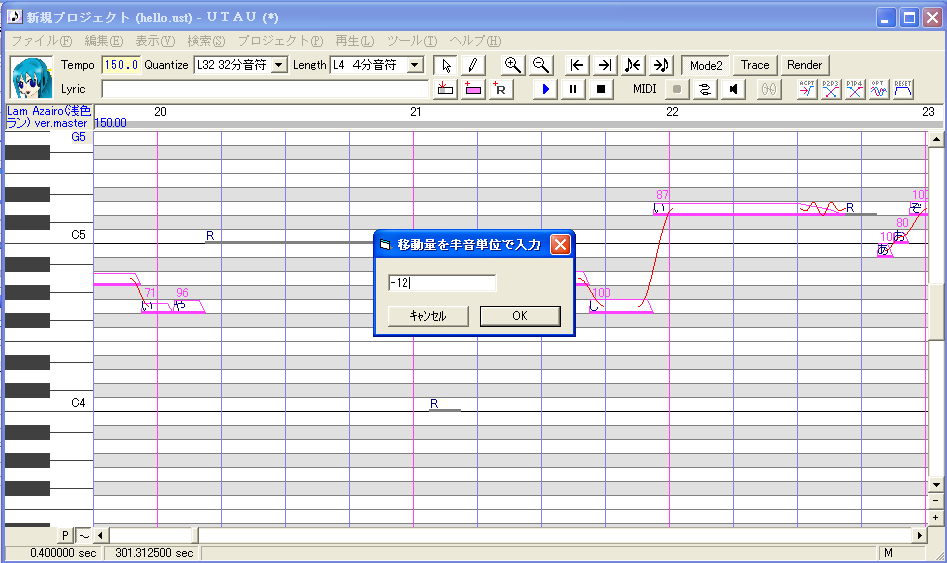The image size is (947, 563).
Task: Click the ACPT envelope icon
Action: point(807,89)
